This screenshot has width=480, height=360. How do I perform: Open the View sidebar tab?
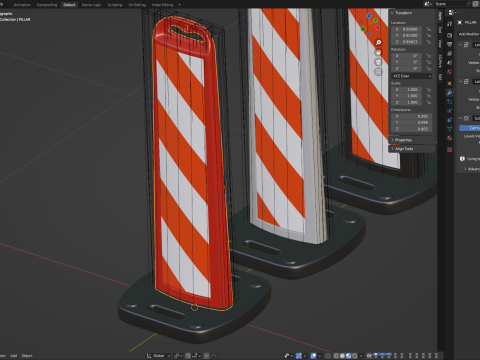(440, 43)
